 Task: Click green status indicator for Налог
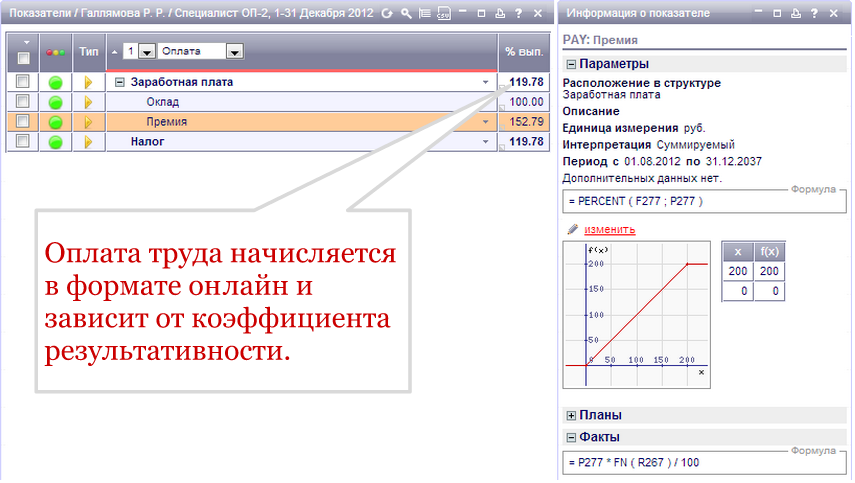click(56, 142)
